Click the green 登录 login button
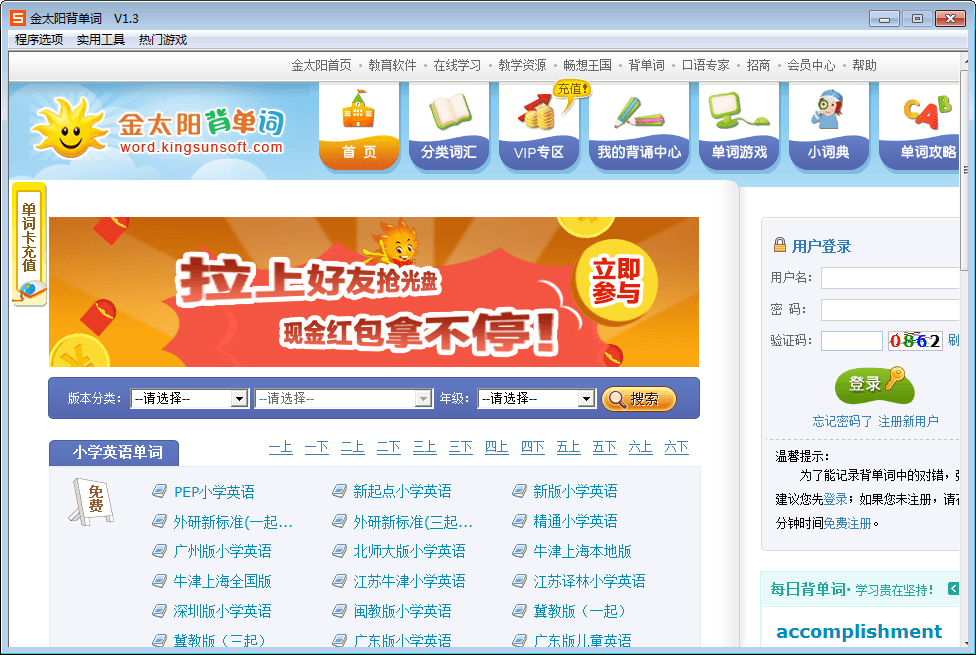This screenshot has width=976, height=655. point(873,385)
